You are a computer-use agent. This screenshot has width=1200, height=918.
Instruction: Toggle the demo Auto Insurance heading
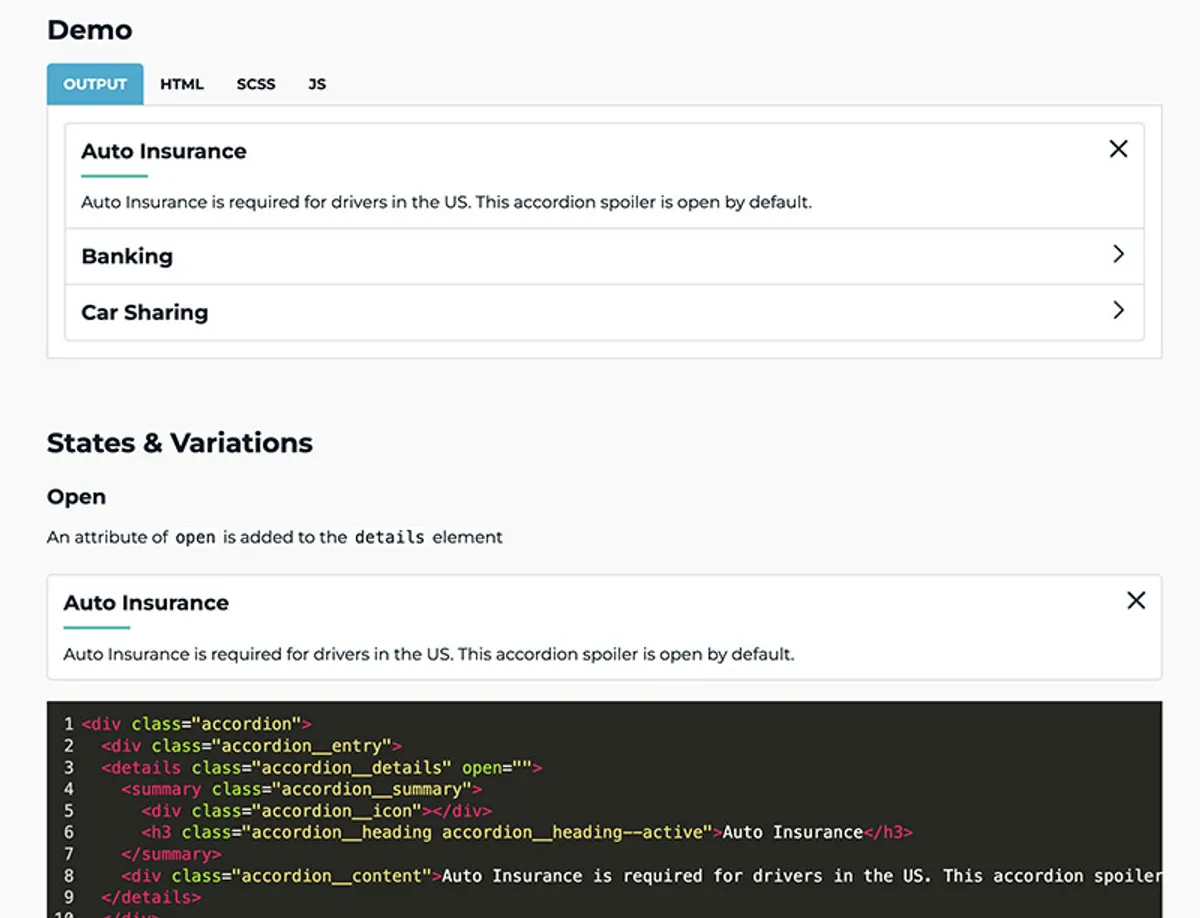point(164,151)
